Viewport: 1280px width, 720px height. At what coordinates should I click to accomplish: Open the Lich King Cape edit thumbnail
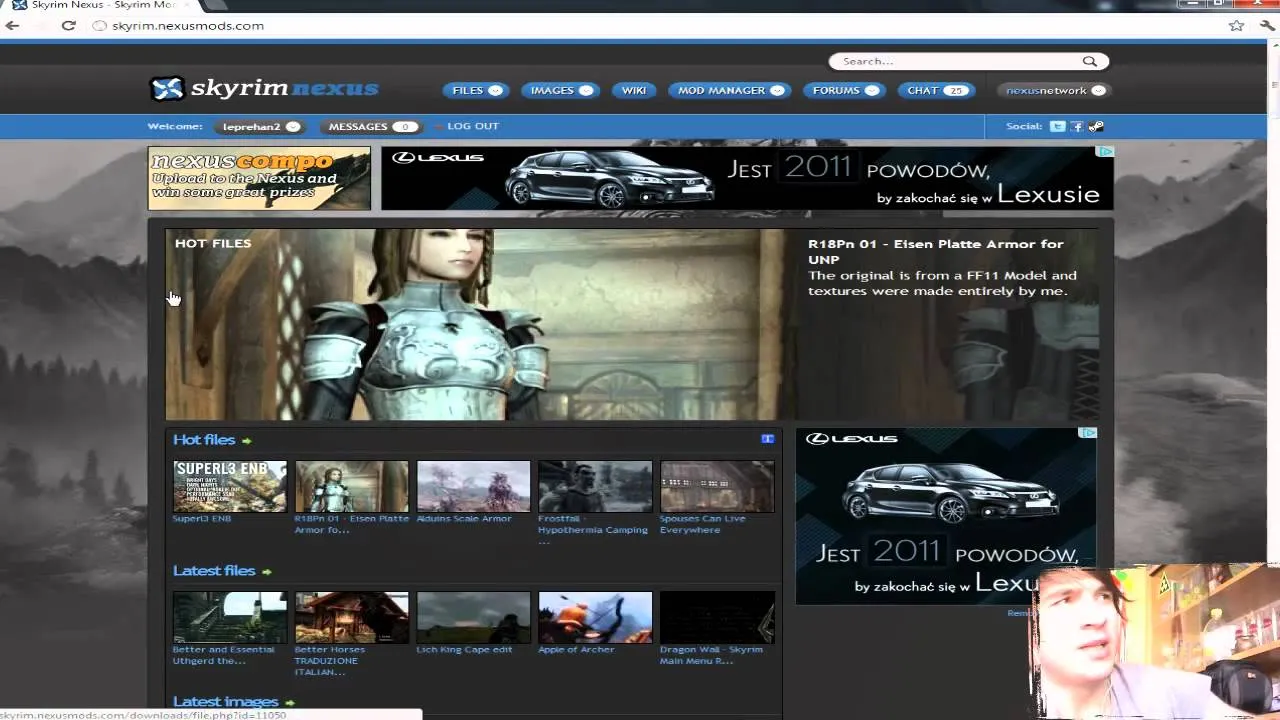pos(474,617)
